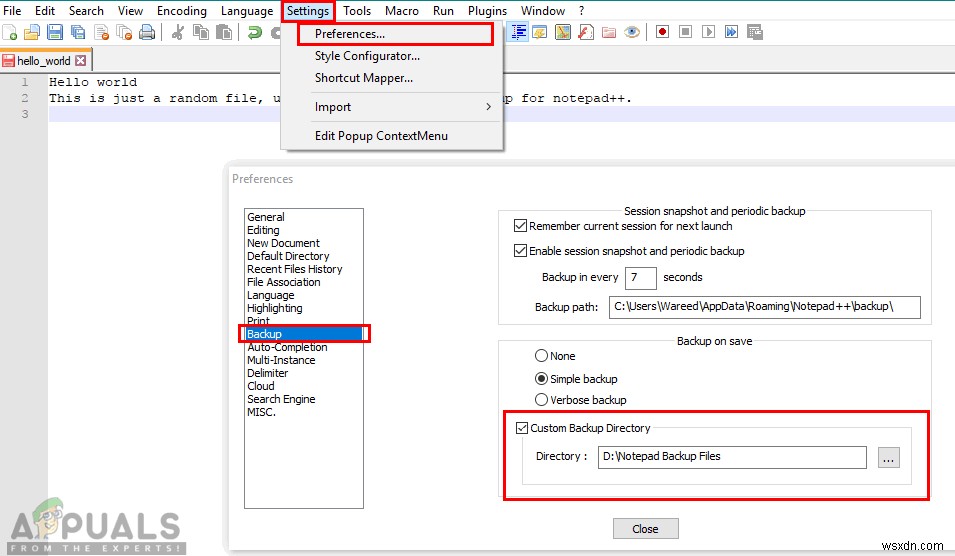Click the New file toolbar icon
The height and width of the screenshot is (556, 955).
[10, 32]
